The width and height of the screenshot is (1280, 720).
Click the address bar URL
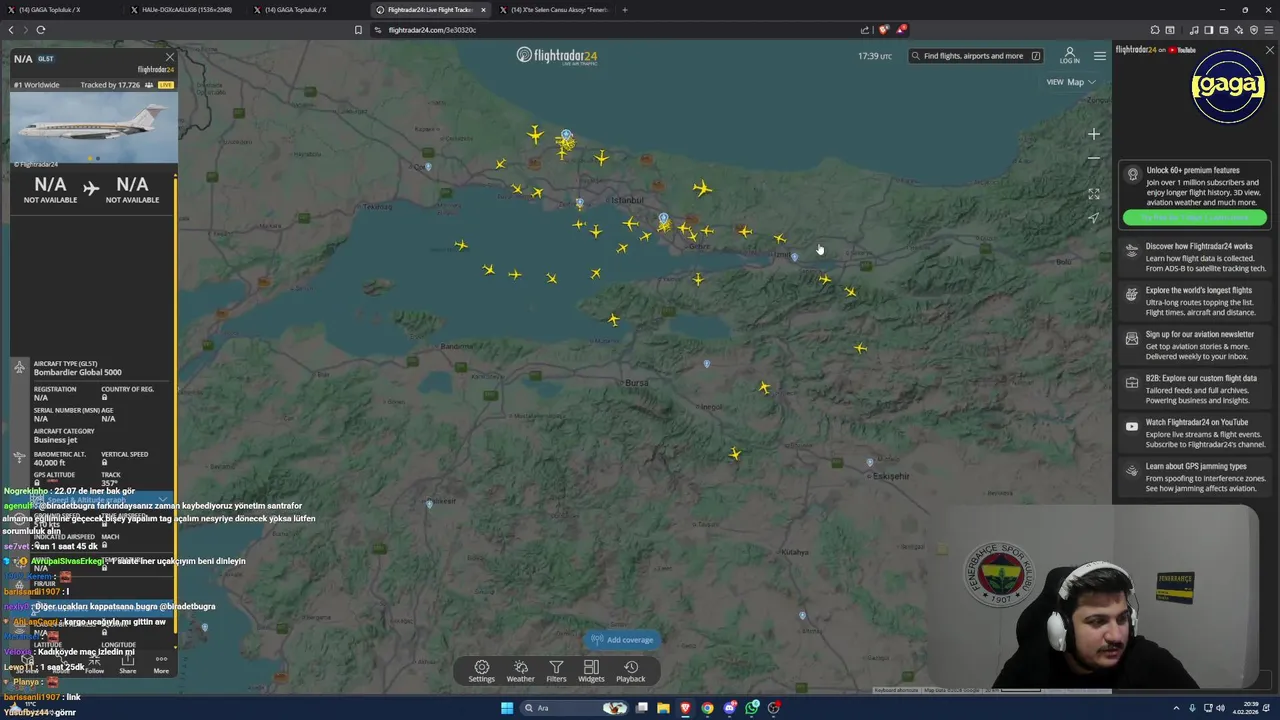(432, 30)
